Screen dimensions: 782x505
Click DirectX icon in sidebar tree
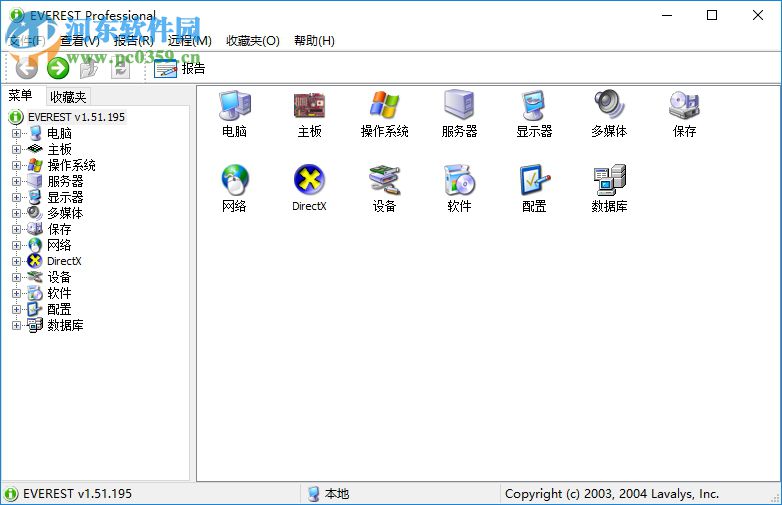click(35, 261)
